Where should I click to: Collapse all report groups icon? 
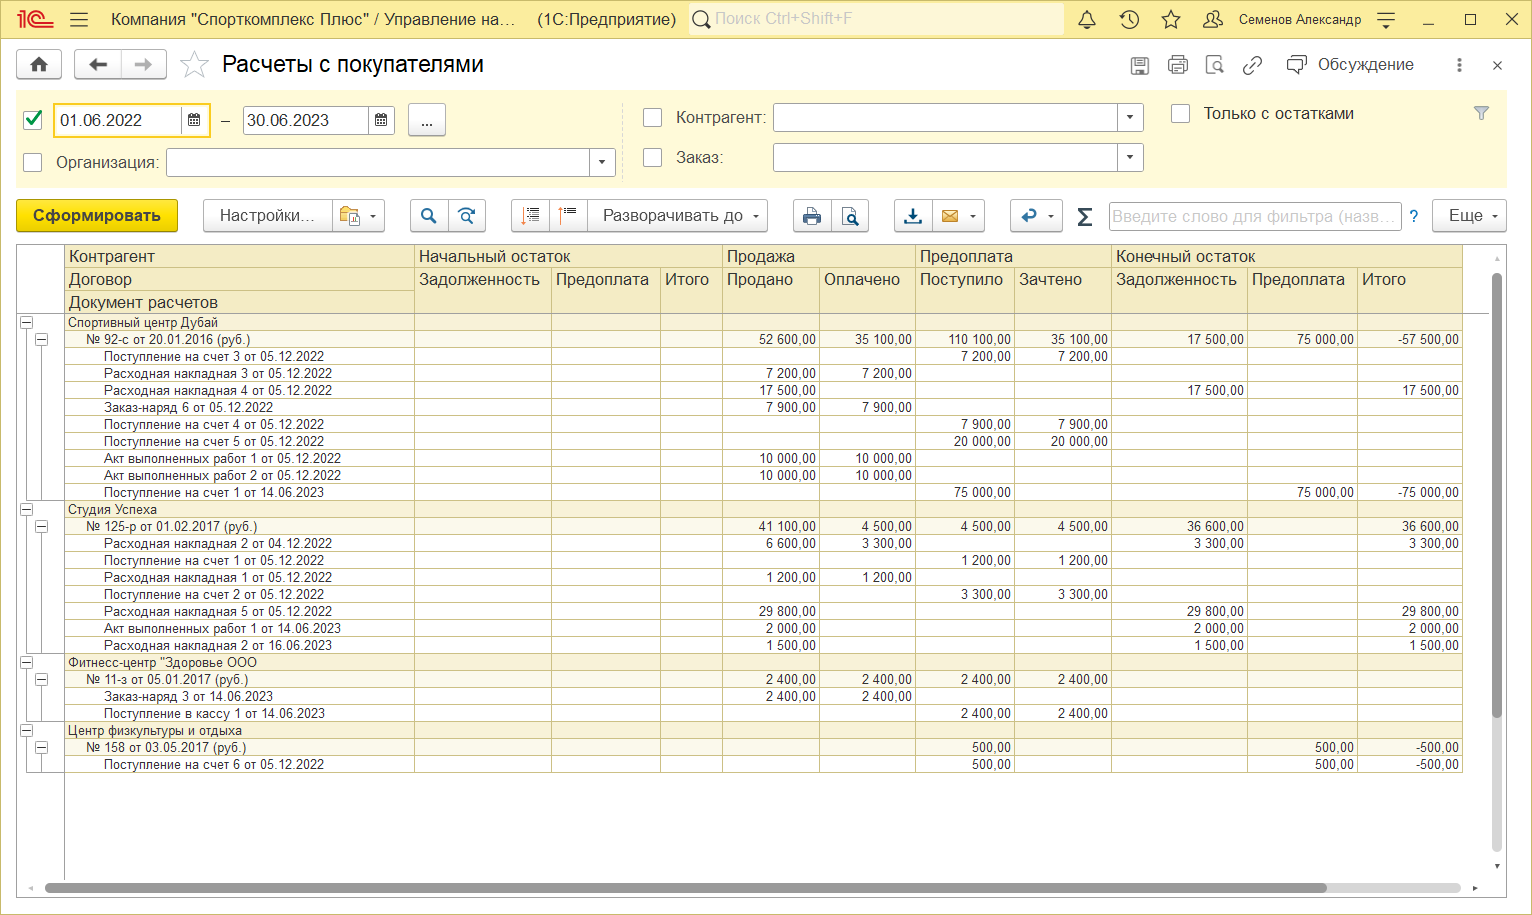point(531,216)
